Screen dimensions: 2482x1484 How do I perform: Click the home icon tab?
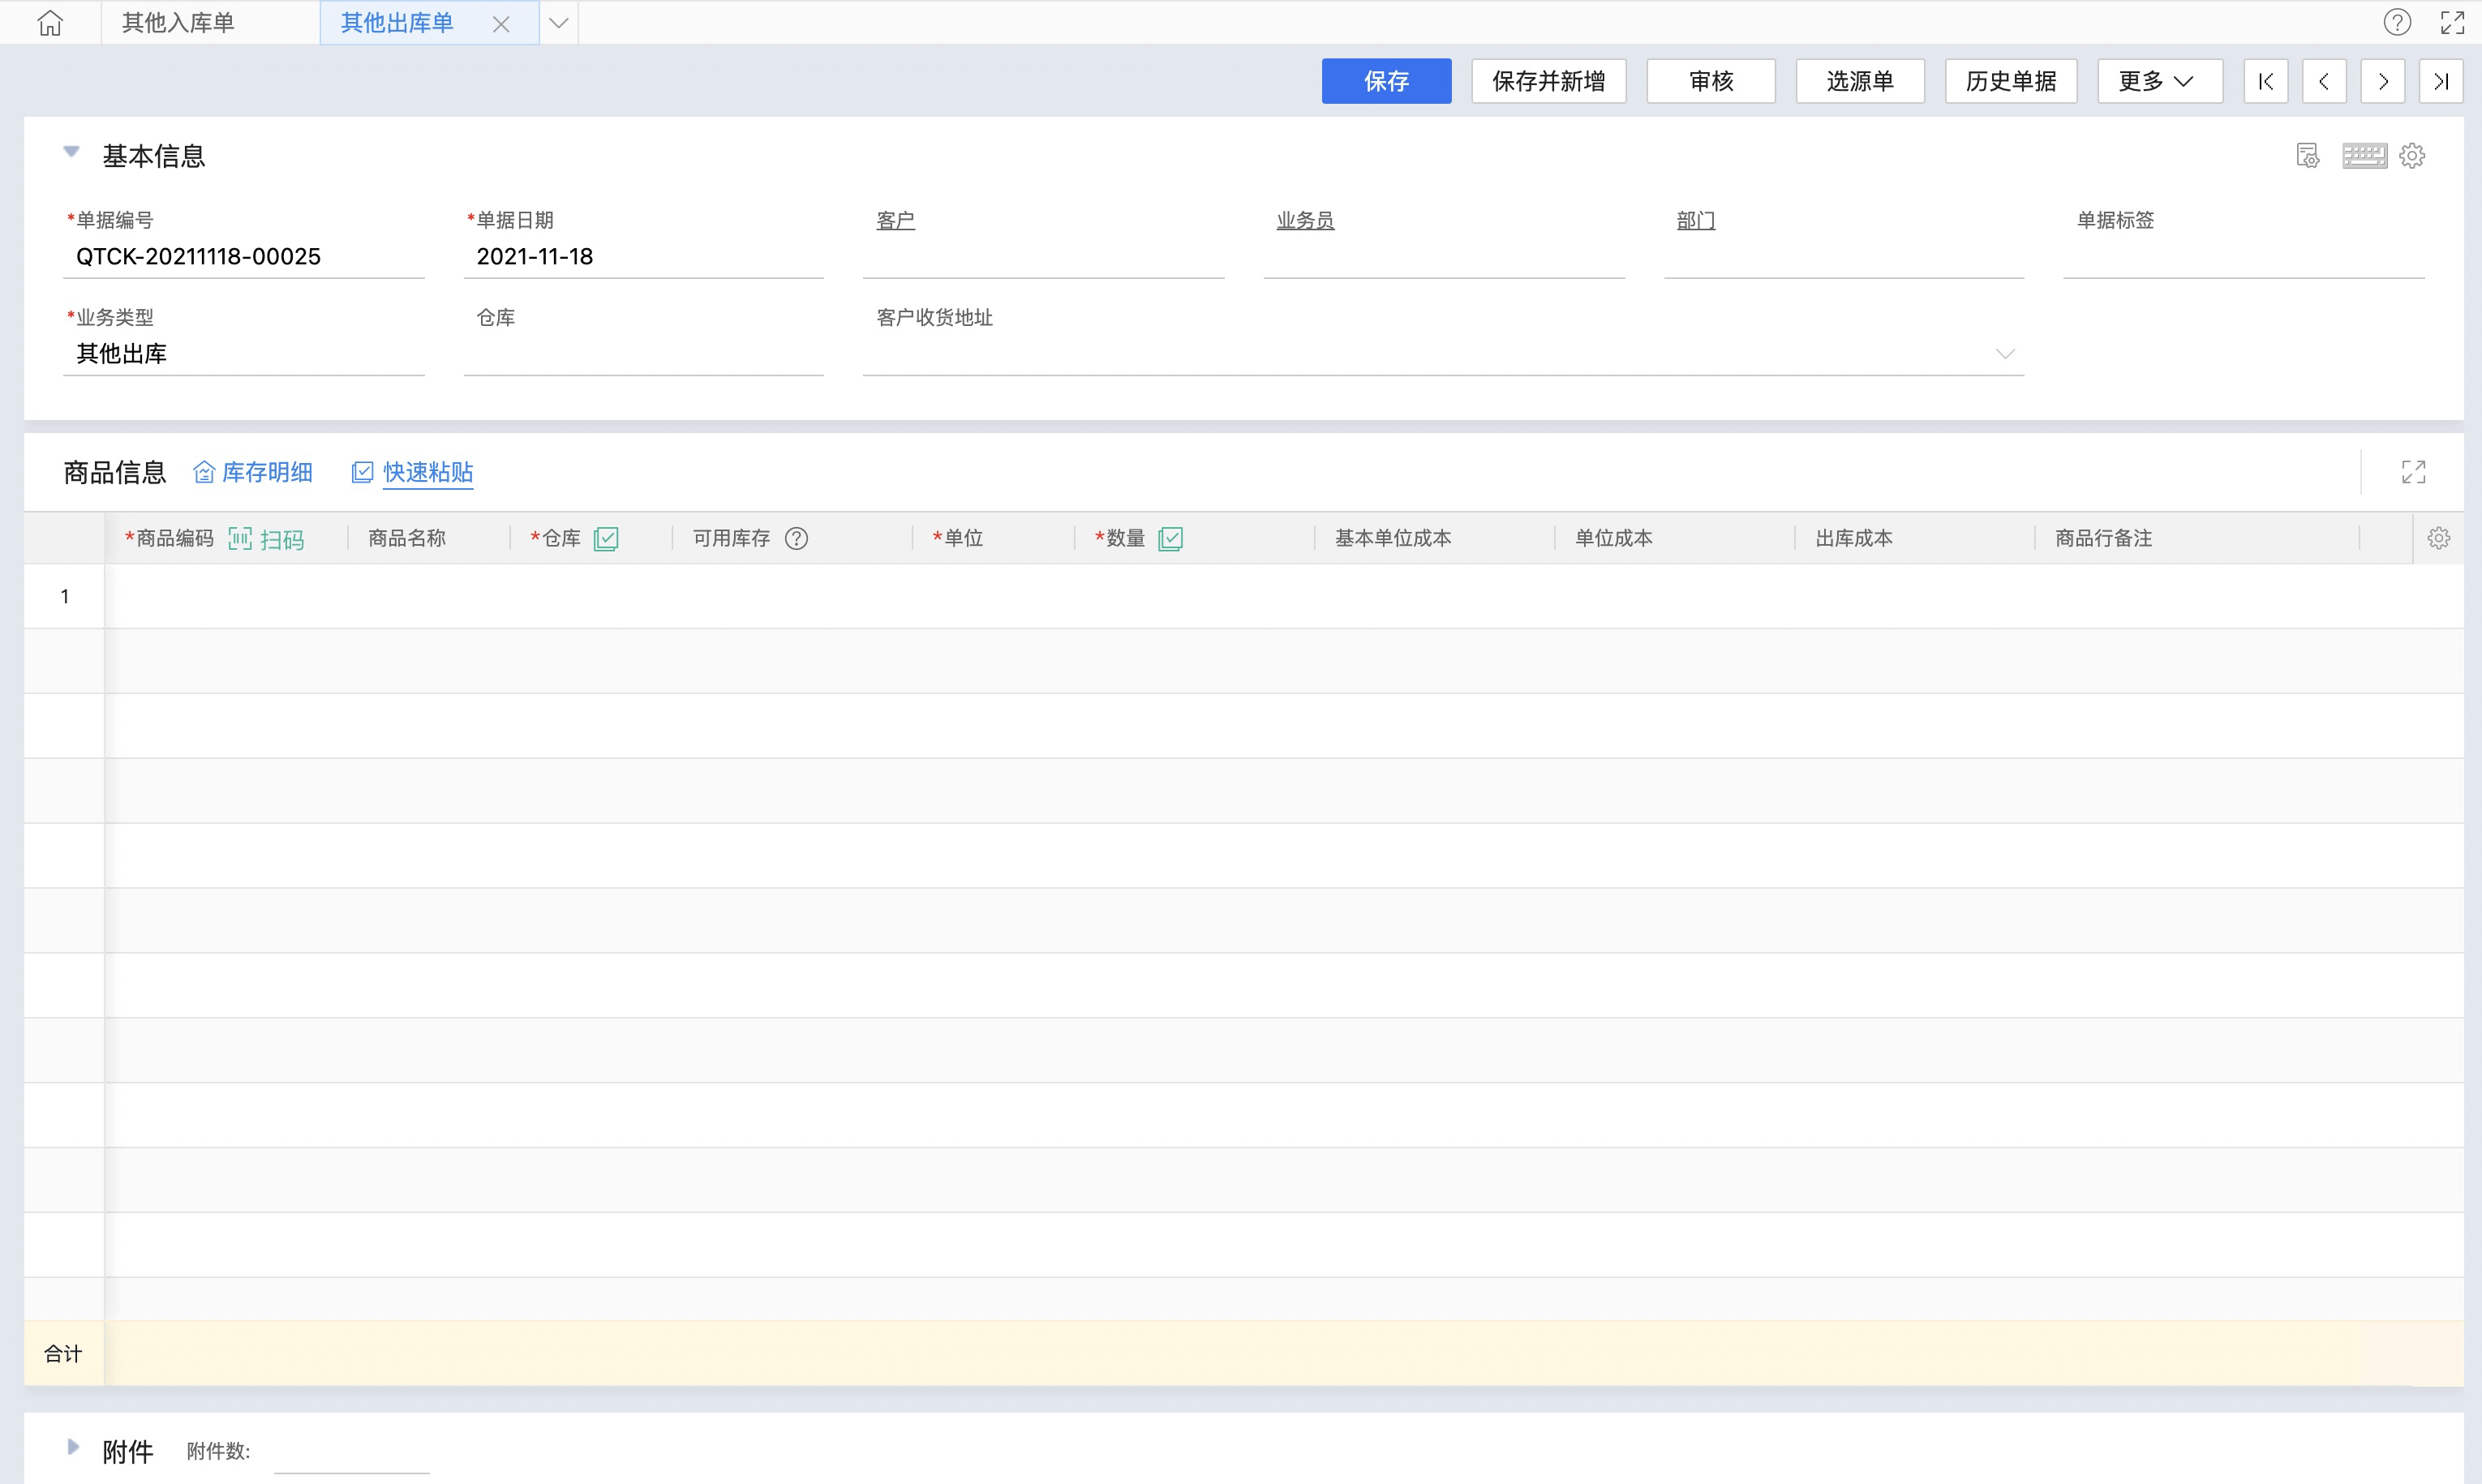point(50,22)
